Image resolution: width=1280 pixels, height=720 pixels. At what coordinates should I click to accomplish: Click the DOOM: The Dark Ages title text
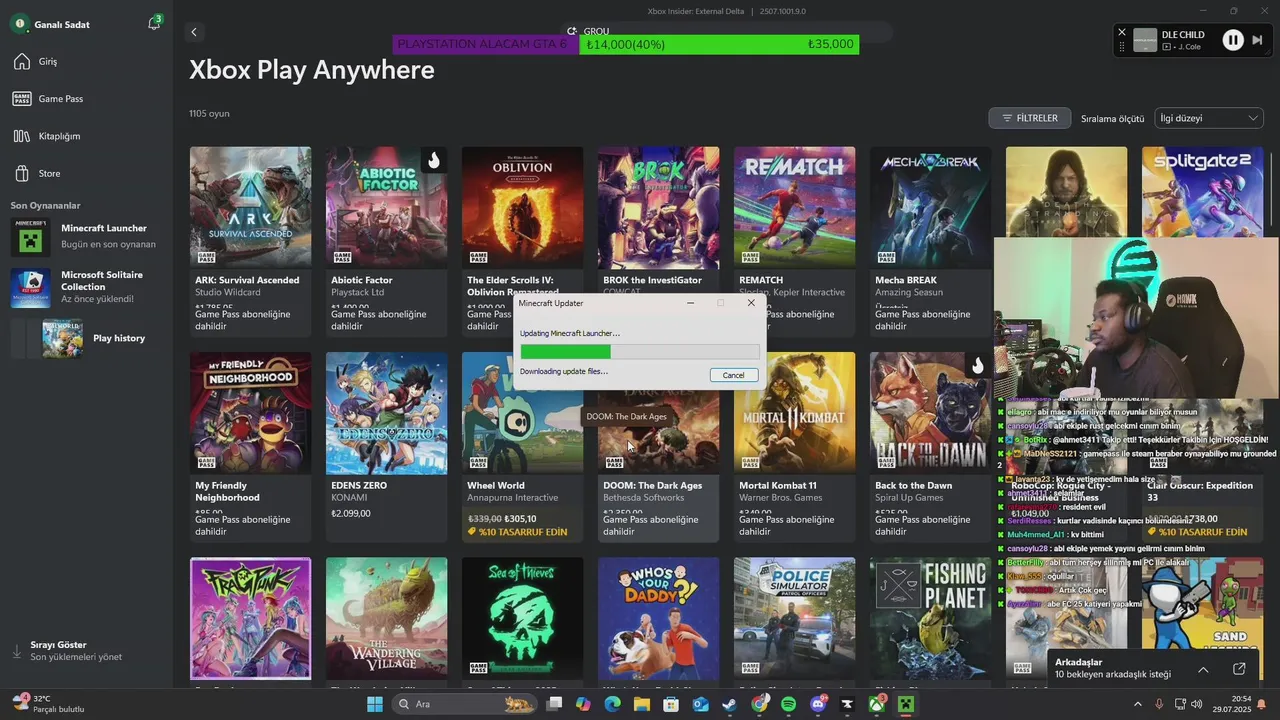652,485
